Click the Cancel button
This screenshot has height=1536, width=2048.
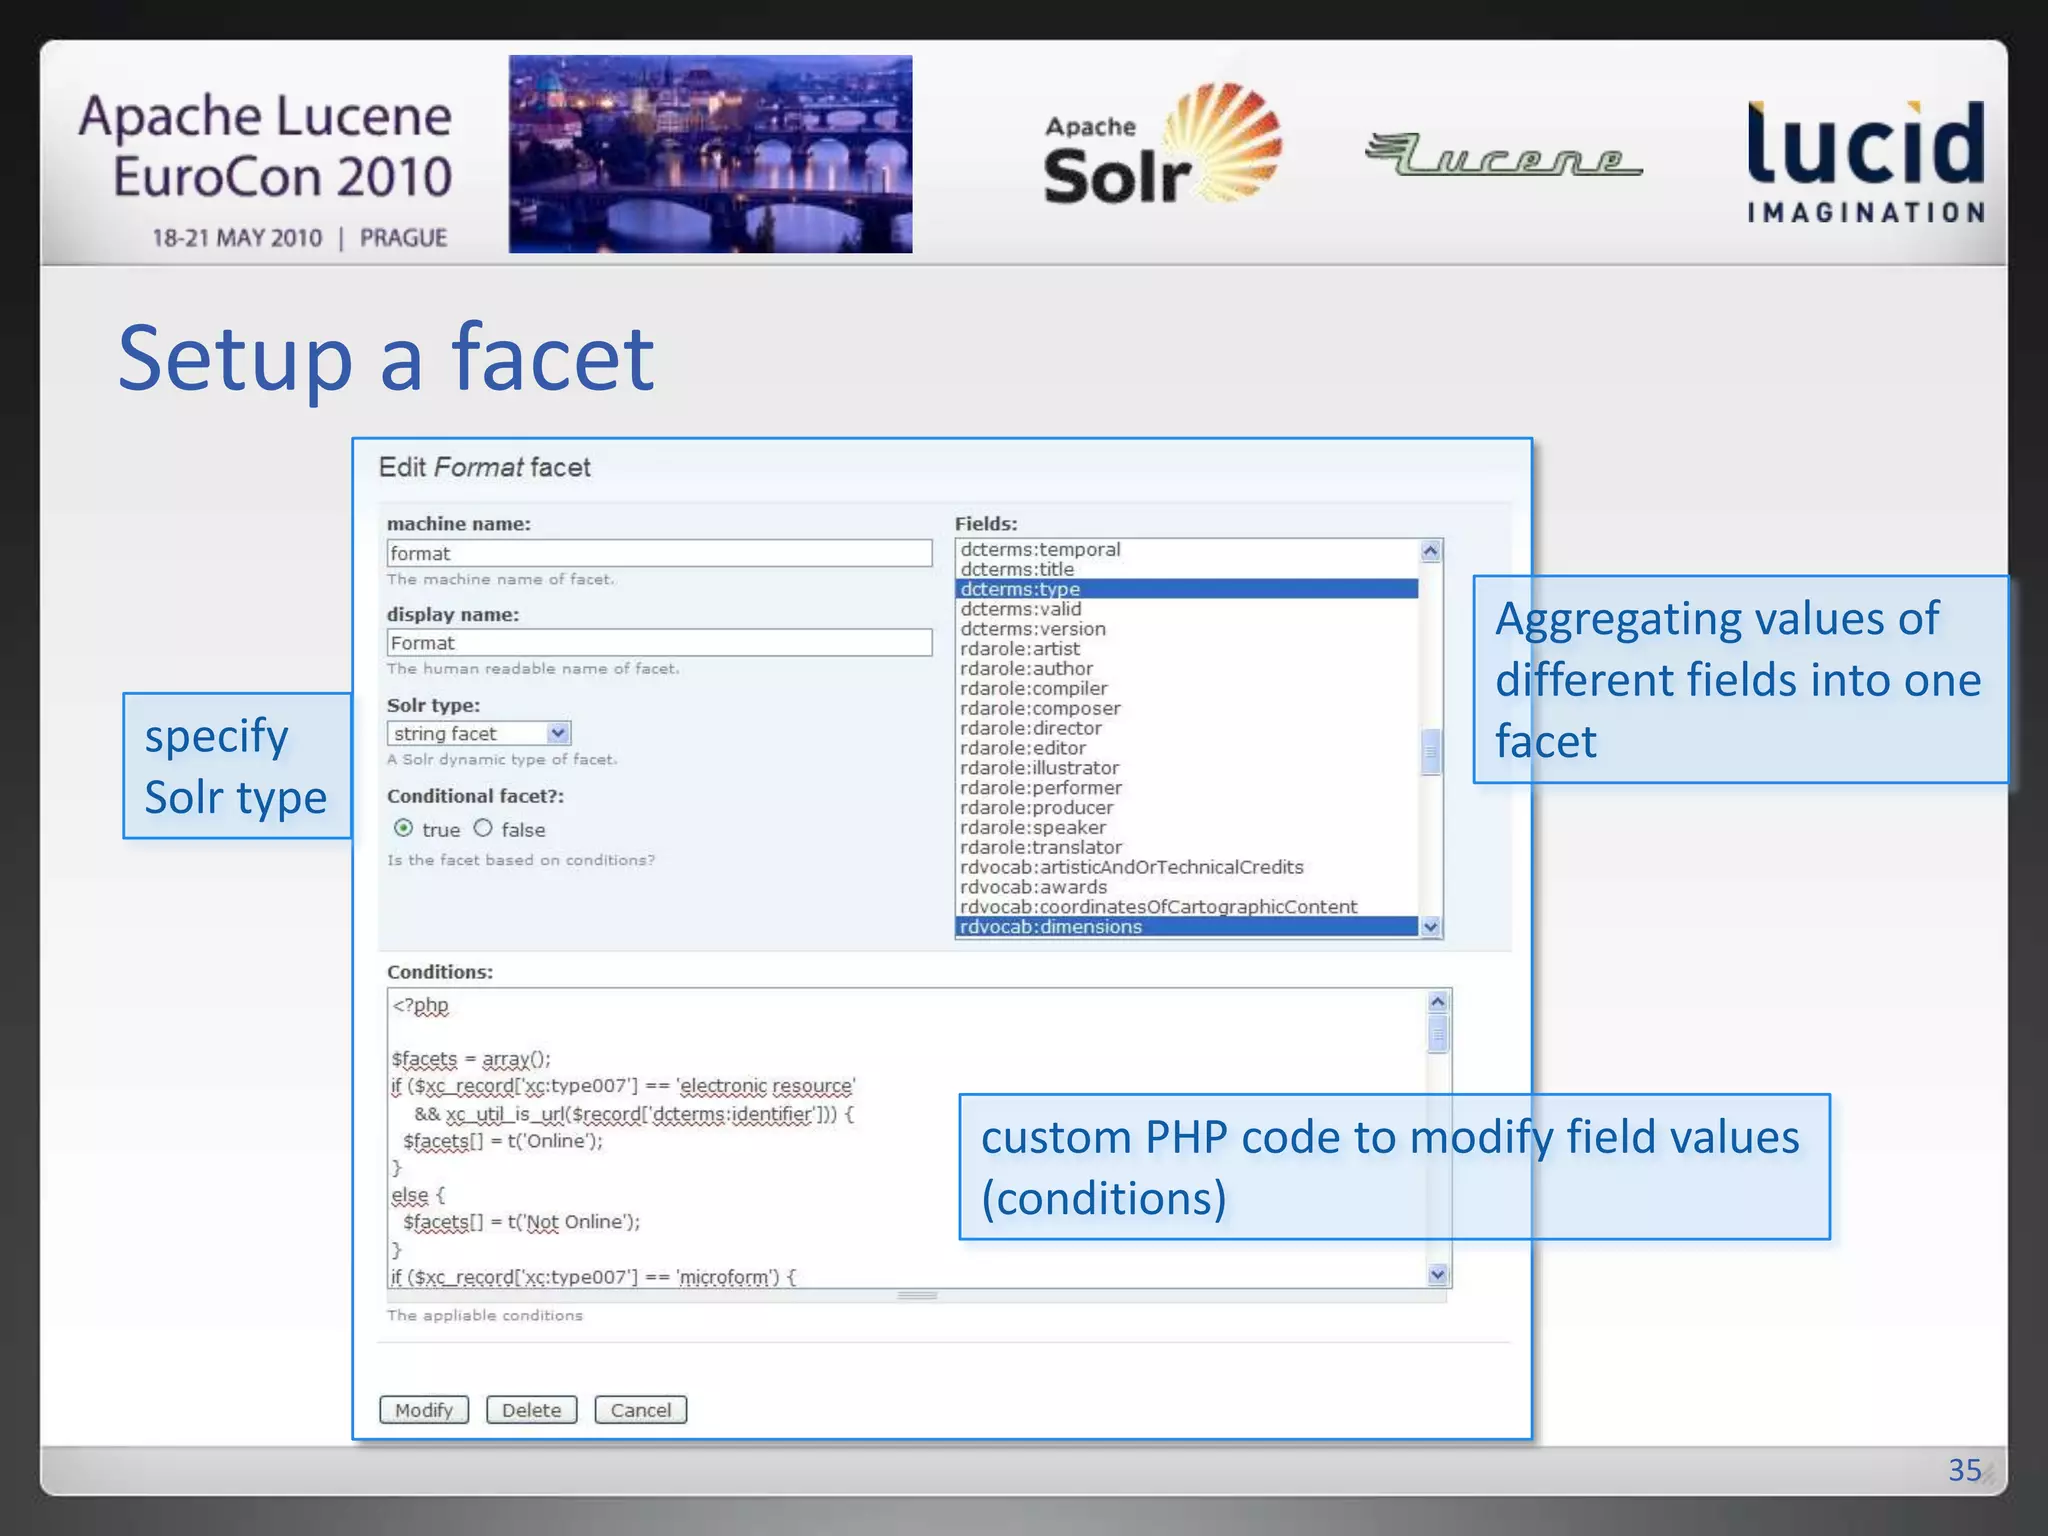(640, 1410)
